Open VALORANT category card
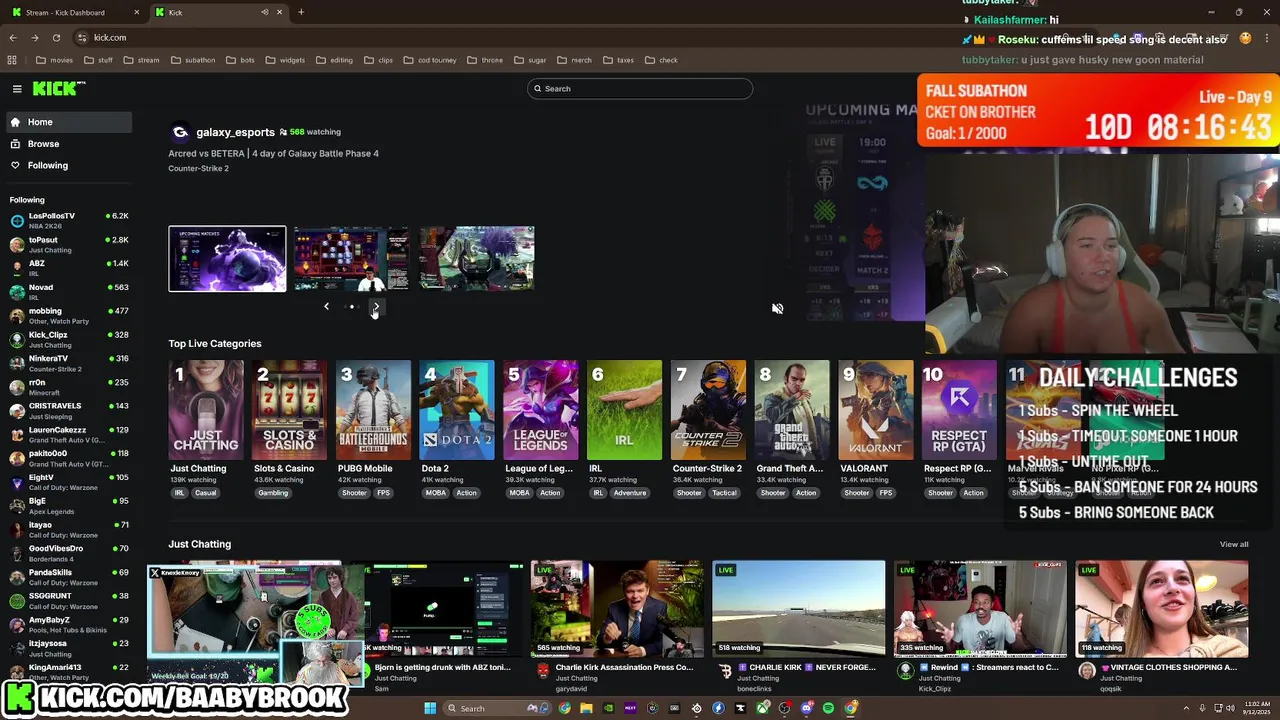 pos(876,410)
